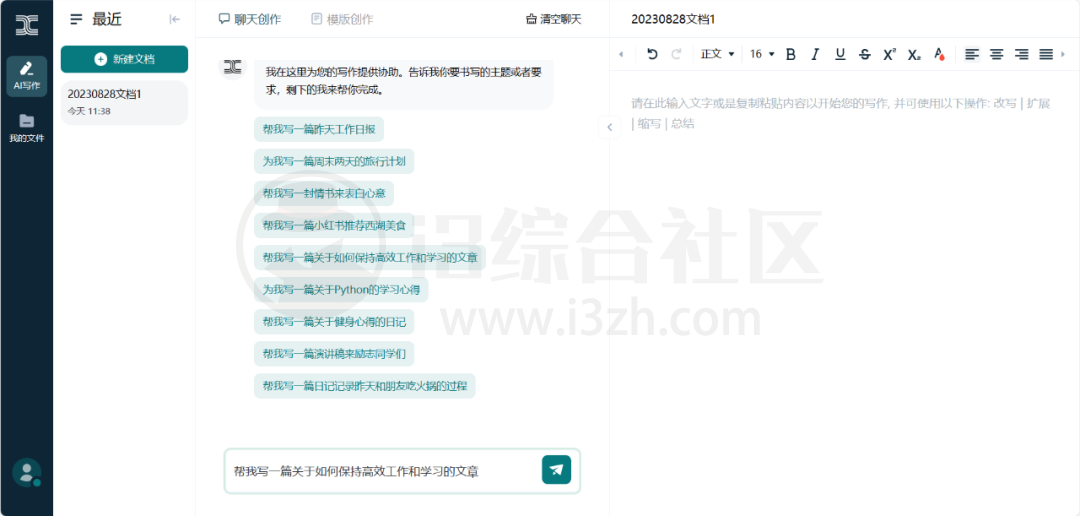Screen dimensions: 1080x516
Task: Click the document title 20230828文档1
Action: (x=673, y=19)
